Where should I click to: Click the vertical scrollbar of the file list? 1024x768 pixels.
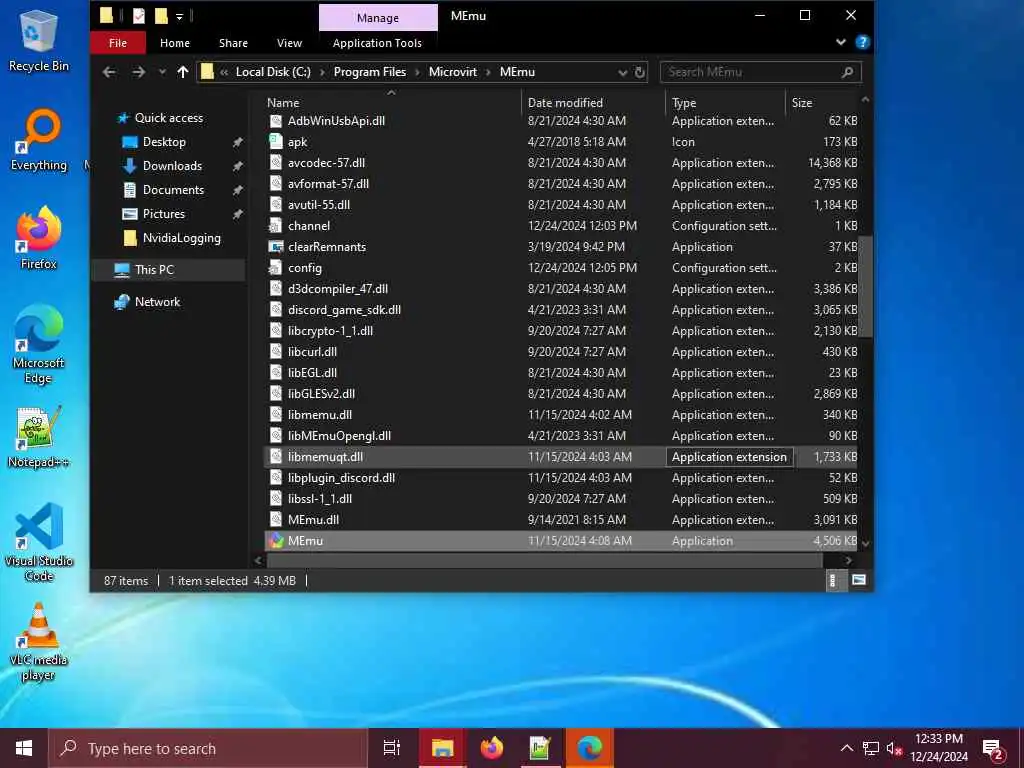point(865,286)
